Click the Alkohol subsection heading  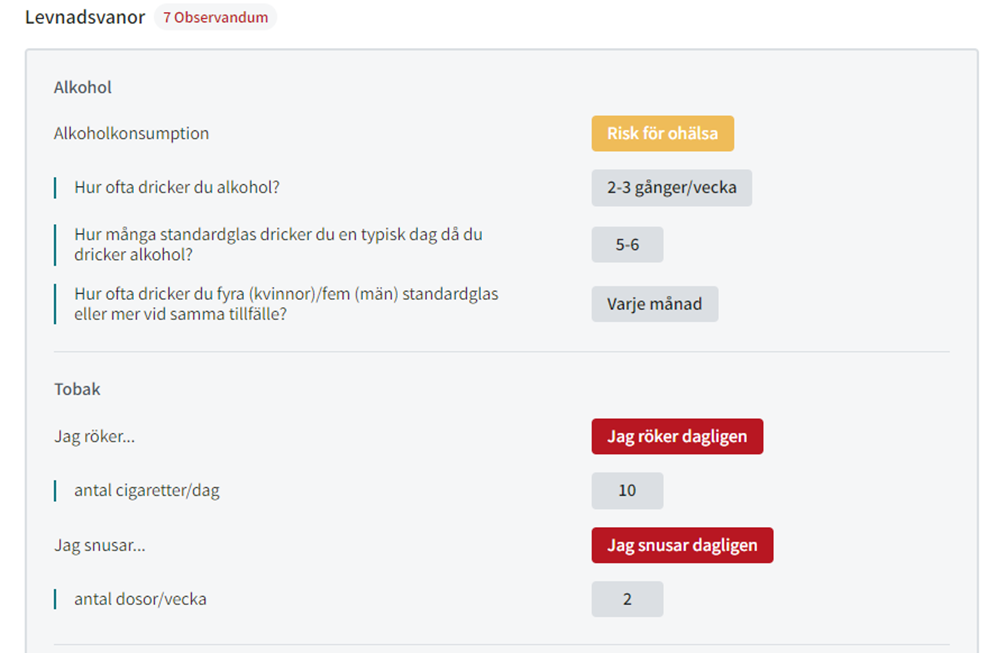[83, 87]
